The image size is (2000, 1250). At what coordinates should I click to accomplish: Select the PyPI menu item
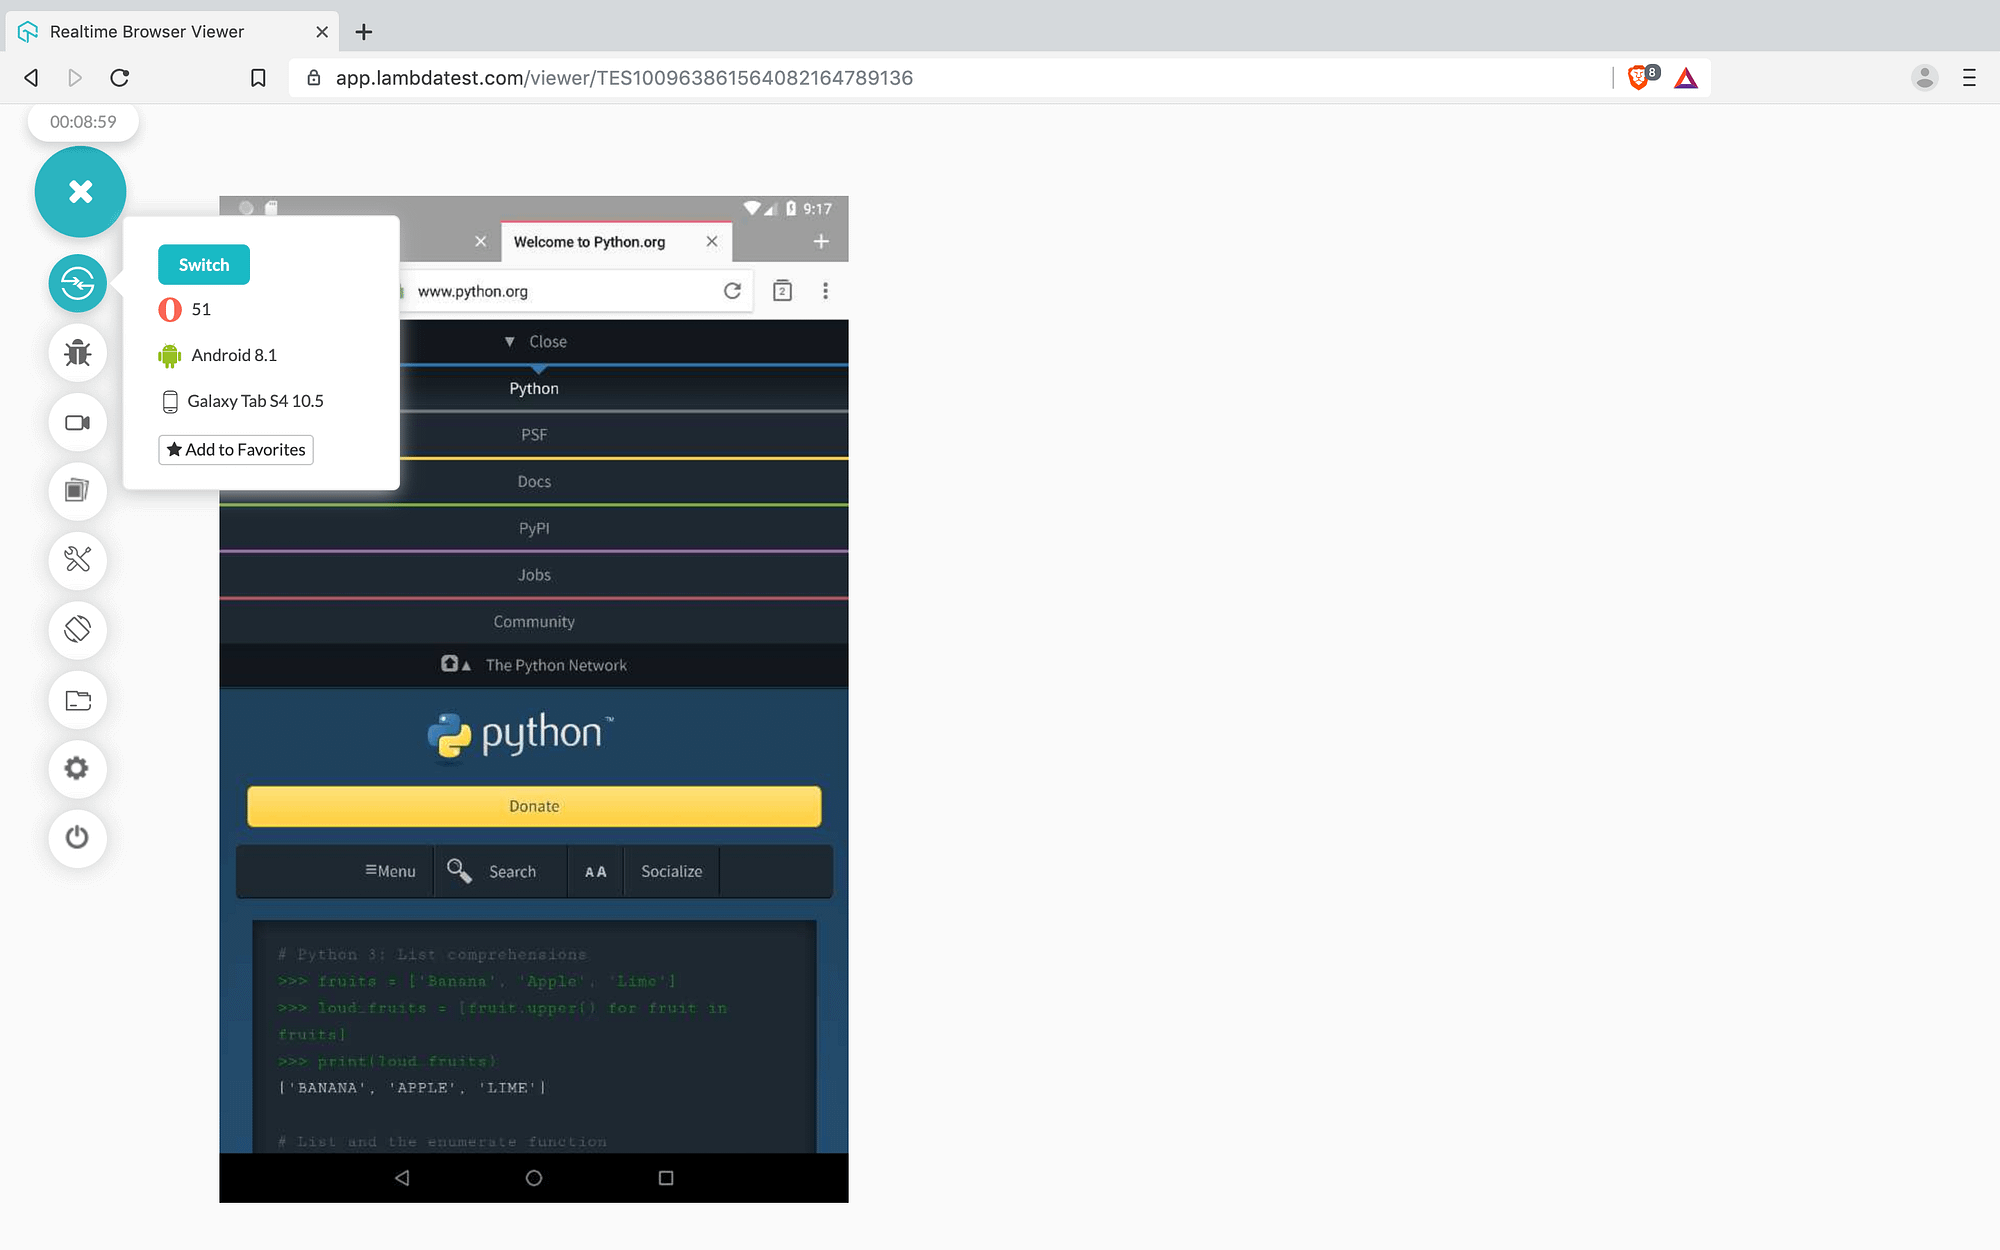point(534,528)
